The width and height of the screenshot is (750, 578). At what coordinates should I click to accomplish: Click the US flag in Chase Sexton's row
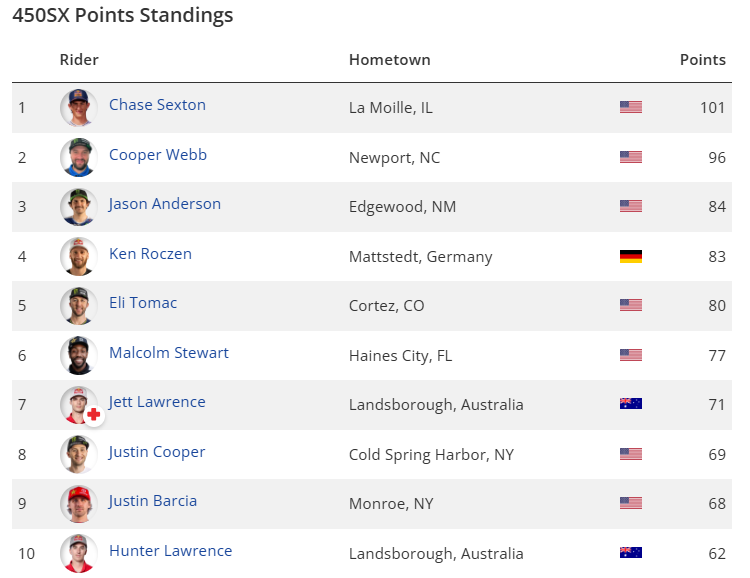[x=630, y=107]
